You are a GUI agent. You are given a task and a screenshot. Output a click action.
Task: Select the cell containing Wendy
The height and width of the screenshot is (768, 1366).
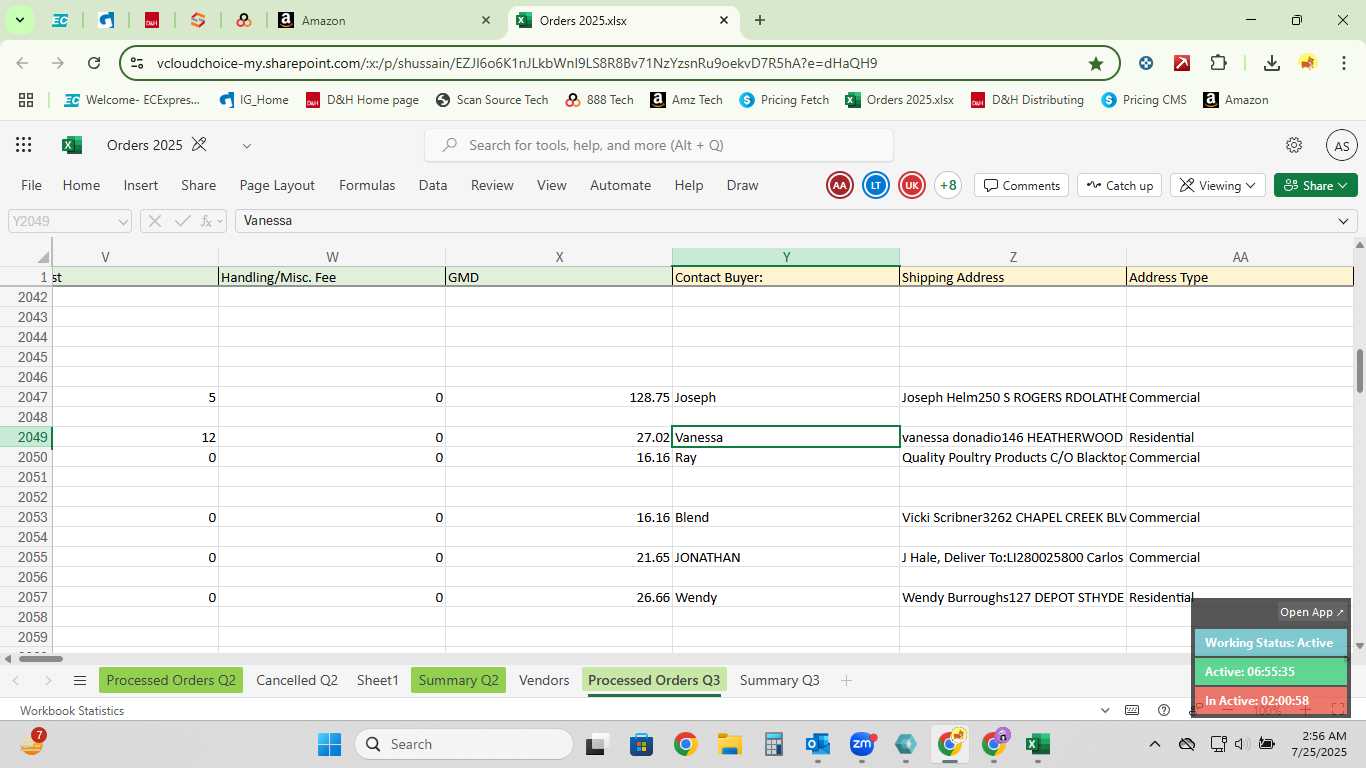(786, 597)
